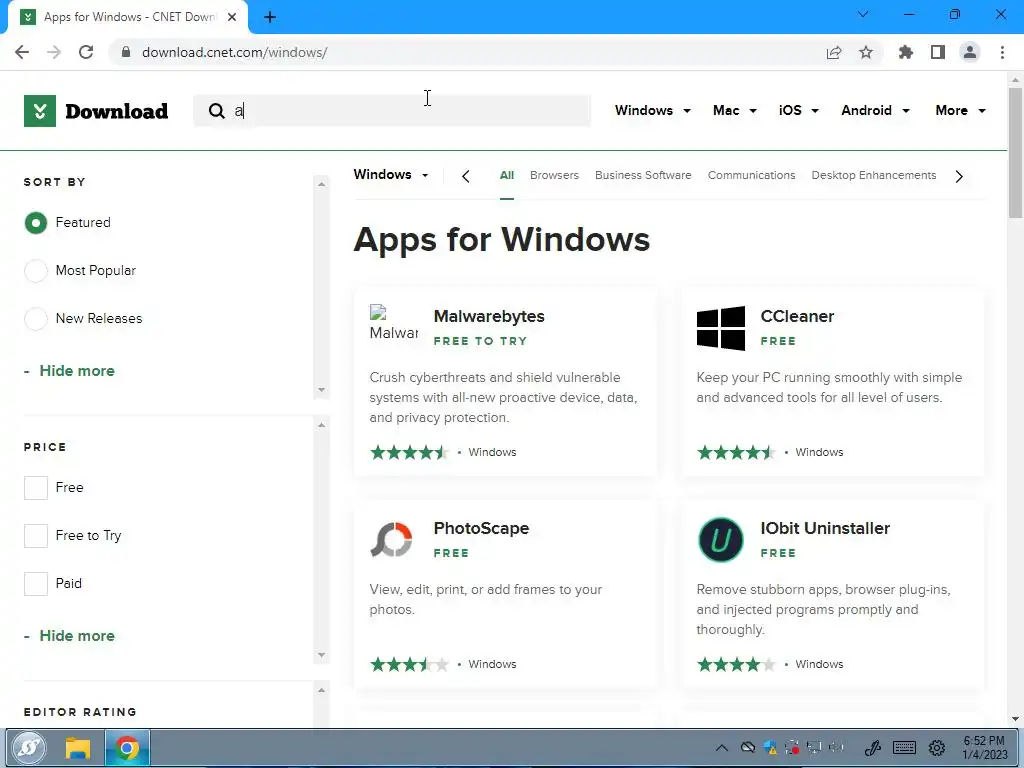Click the Chrome taskbar icon

[x=127, y=748]
